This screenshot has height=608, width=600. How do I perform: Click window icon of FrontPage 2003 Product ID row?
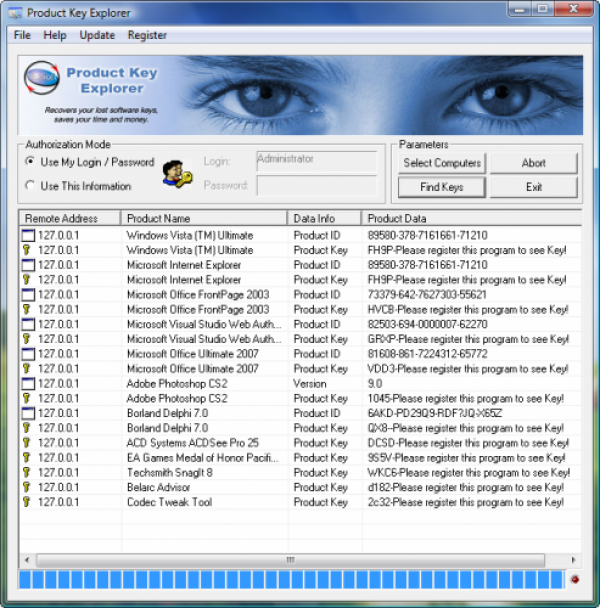pyautogui.click(x=28, y=295)
